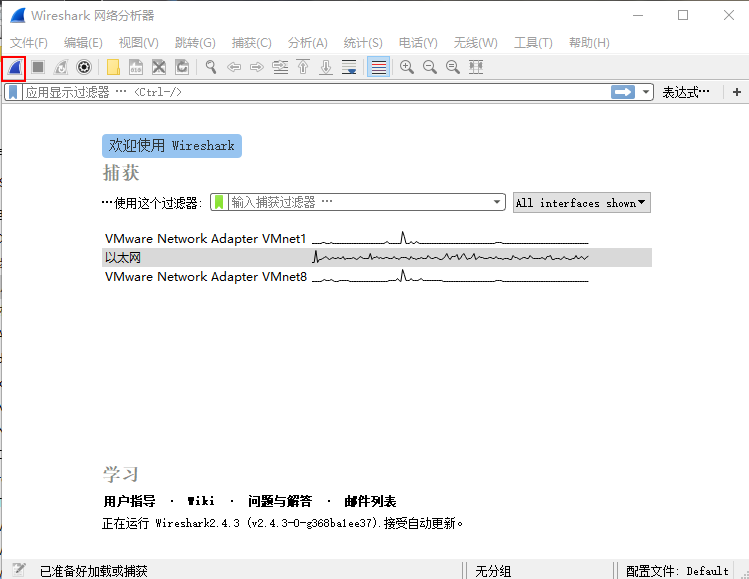
Task: Go back to previous packet arrow
Action: [234, 67]
